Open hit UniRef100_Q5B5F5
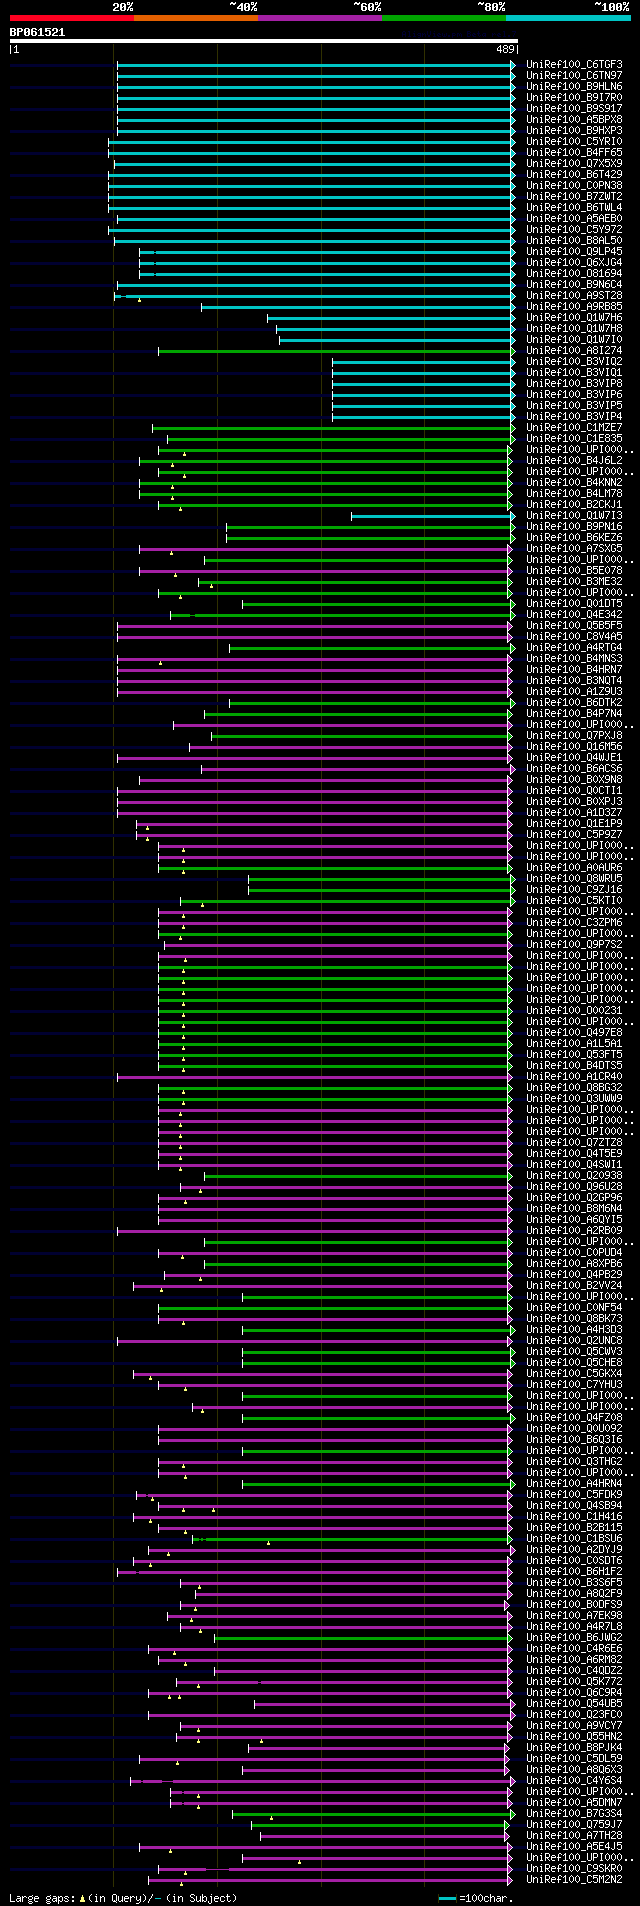 click(574, 625)
